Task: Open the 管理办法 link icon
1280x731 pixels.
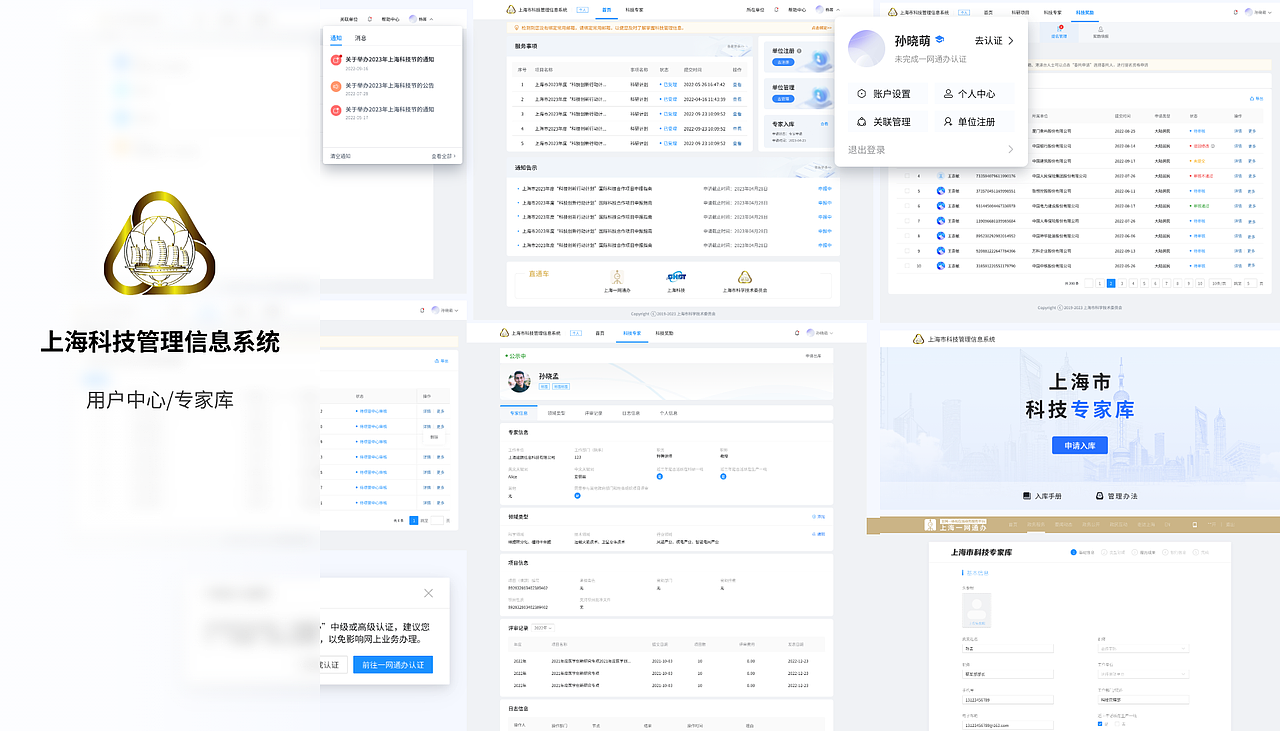Action: pos(1100,496)
